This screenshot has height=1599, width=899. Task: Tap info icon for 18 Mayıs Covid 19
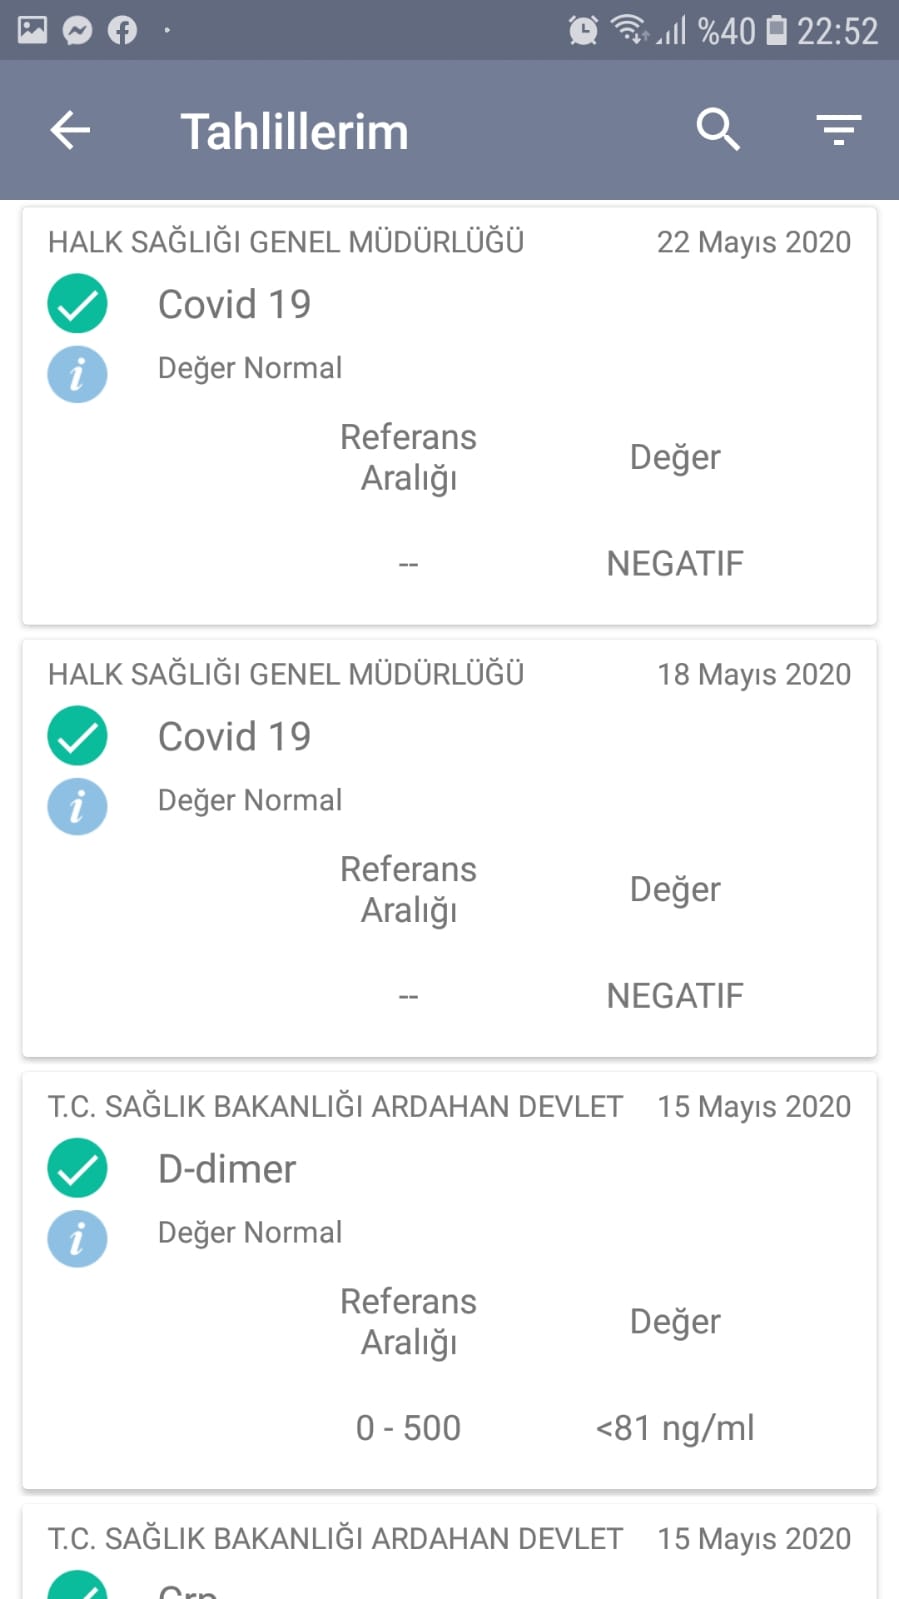click(77, 807)
